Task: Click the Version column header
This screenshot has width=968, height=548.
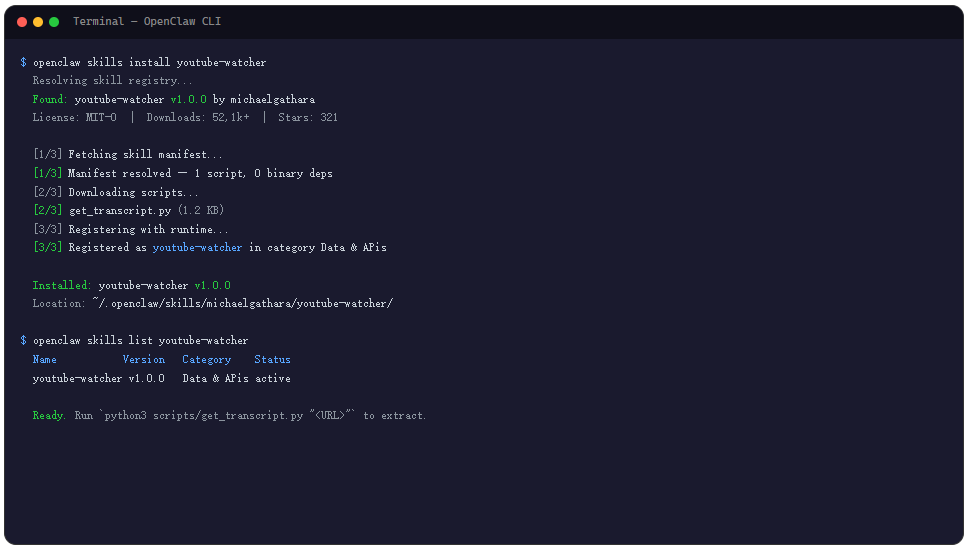Action: point(144,359)
